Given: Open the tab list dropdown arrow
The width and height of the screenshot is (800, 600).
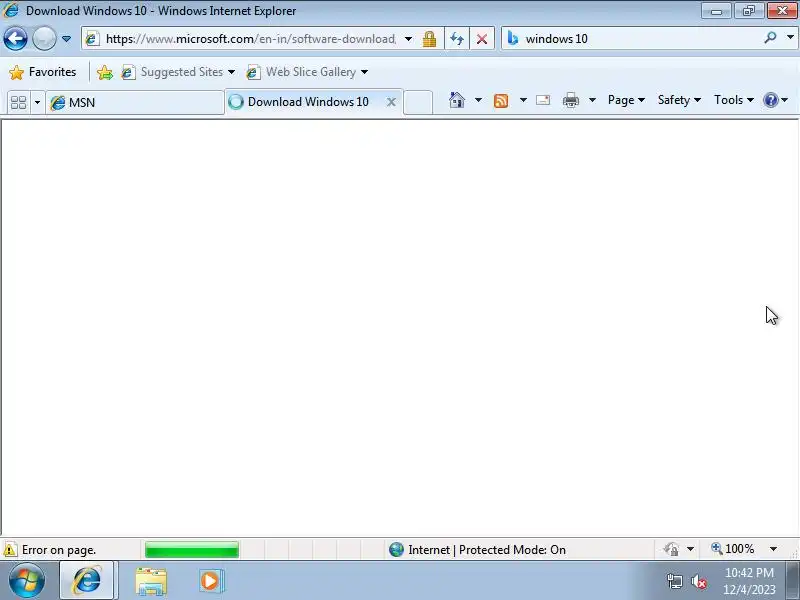Looking at the screenshot, I should coord(37,103).
